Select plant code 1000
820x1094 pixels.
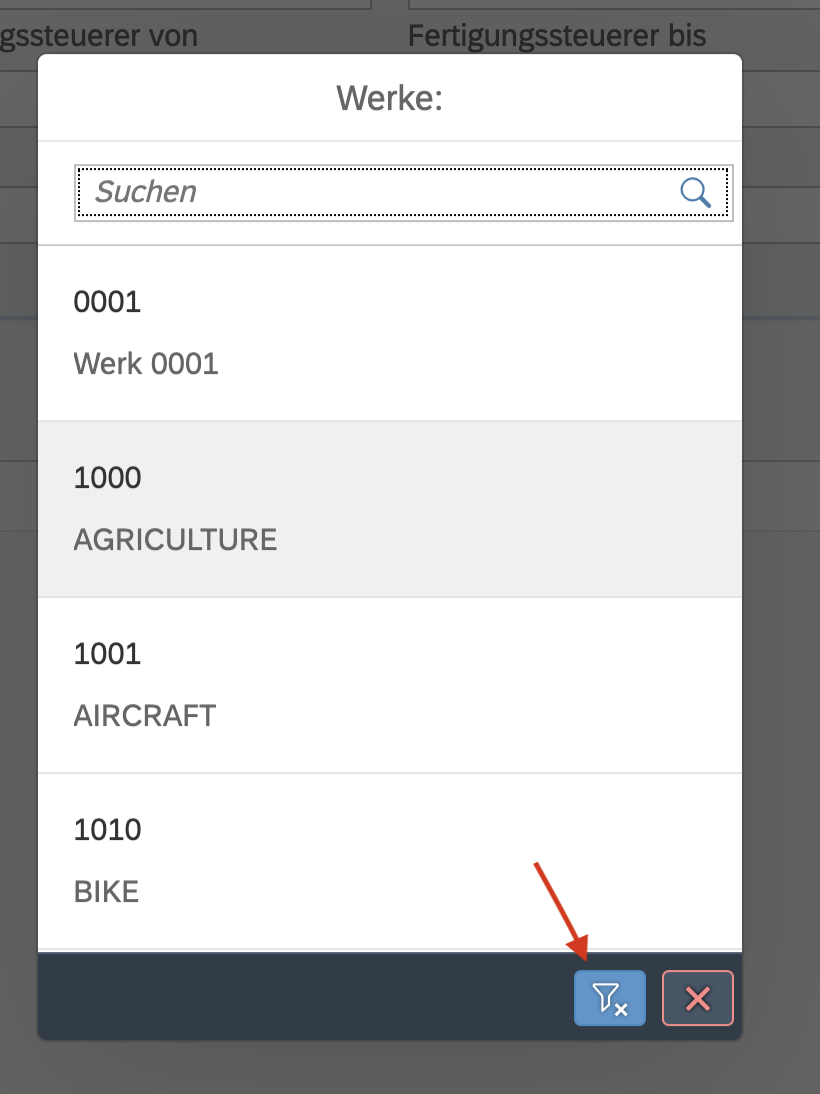[x=108, y=478]
